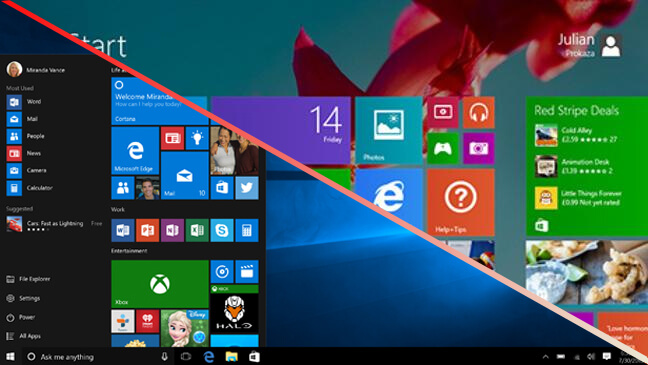Open the Disney Frozen tile
This screenshot has width=648, height=365.
pyautogui.click(x=185, y=328)
